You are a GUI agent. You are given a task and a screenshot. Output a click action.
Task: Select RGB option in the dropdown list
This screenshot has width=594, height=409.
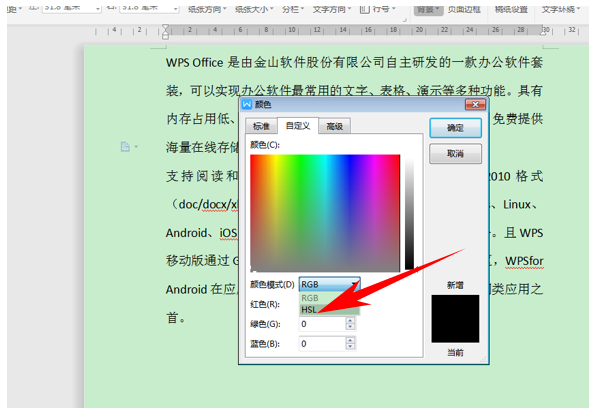(330, 298)
